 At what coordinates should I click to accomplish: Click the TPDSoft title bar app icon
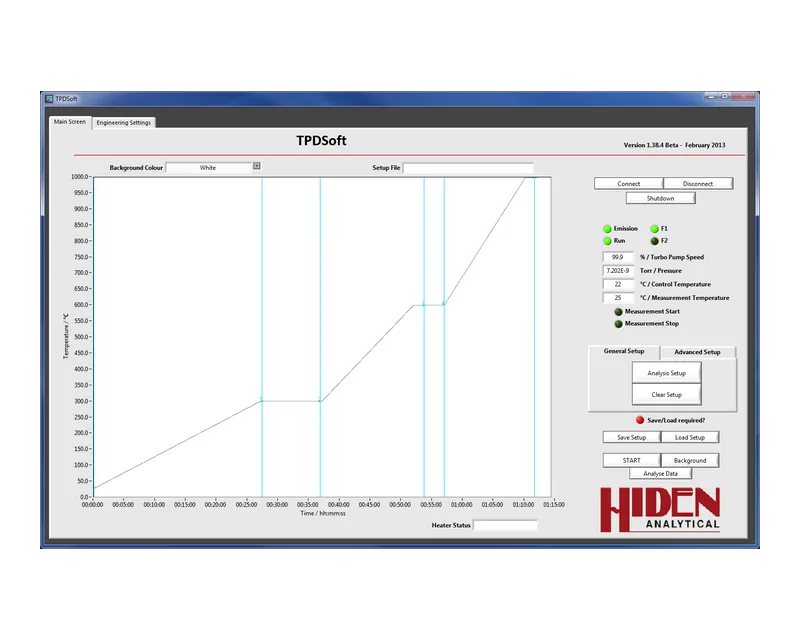click(x=49, y=99)
